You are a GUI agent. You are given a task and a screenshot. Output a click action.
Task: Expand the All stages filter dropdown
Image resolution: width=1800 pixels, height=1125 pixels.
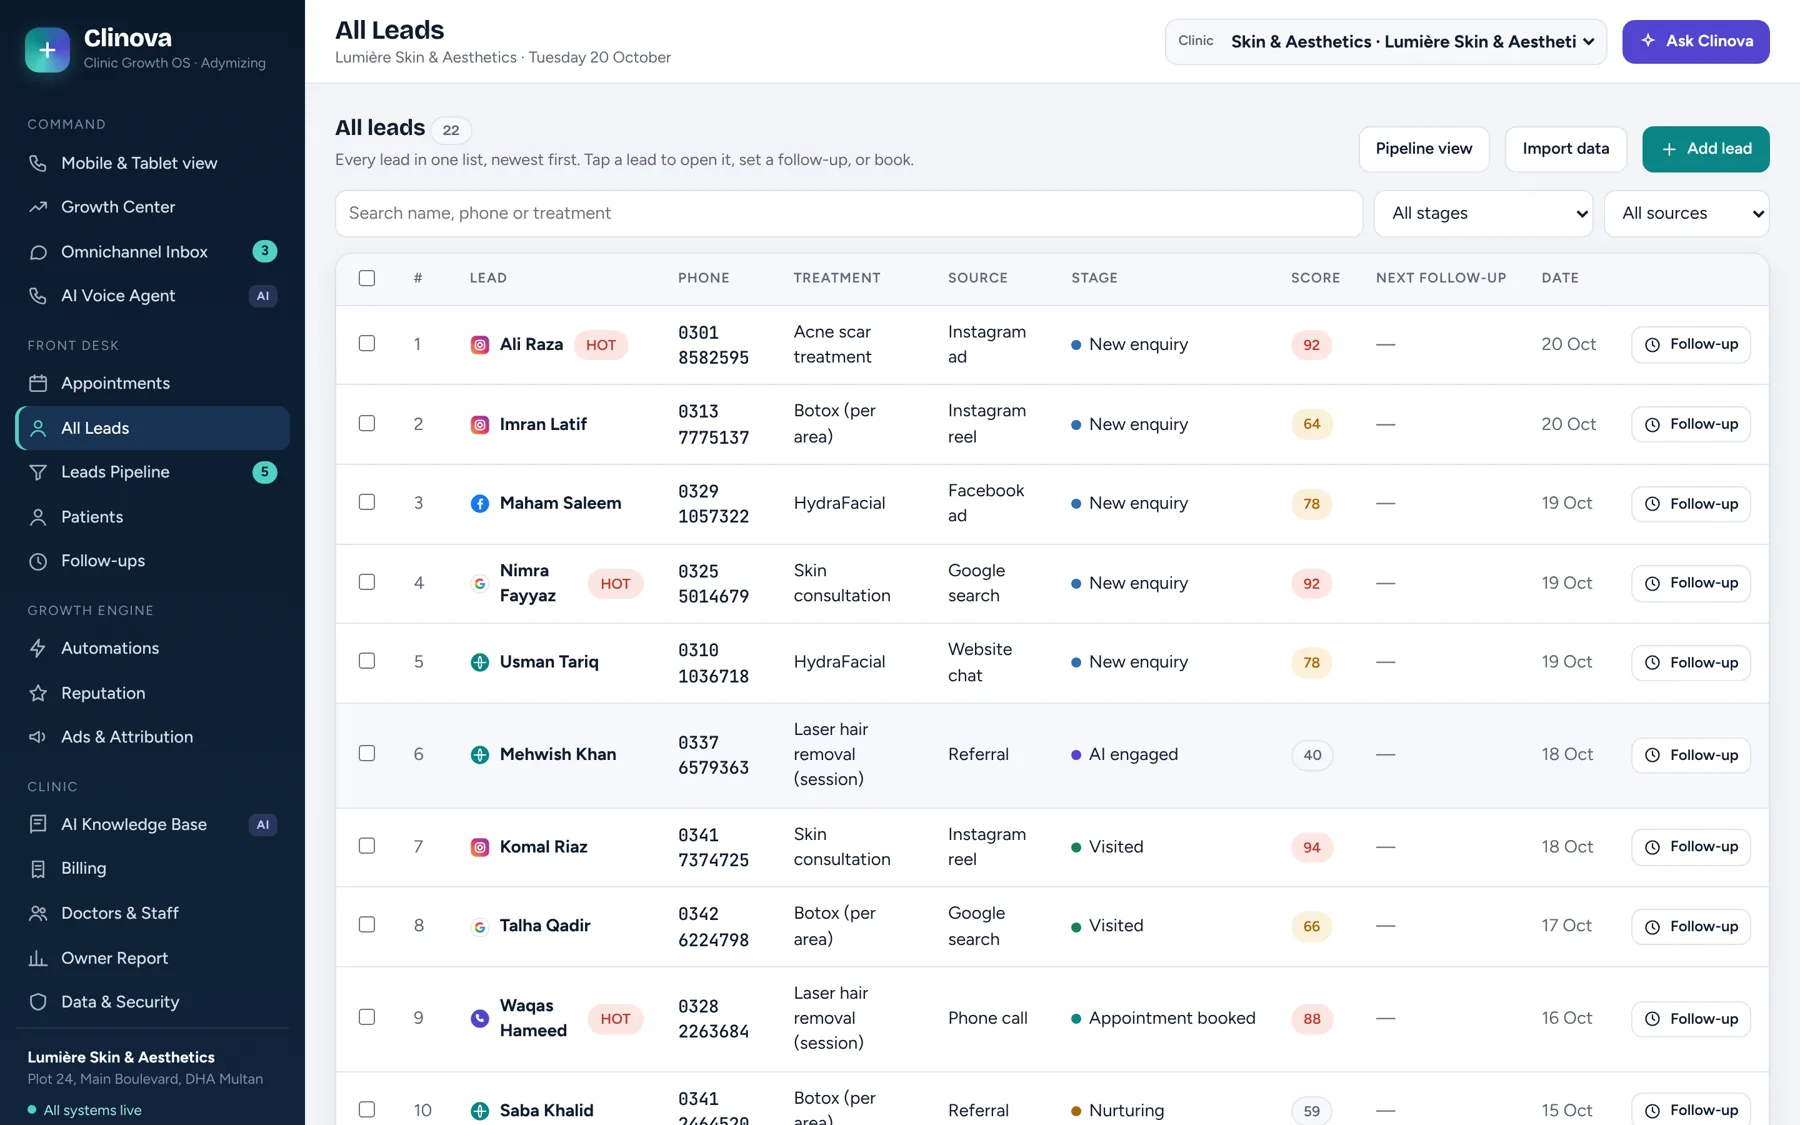click(x=1484, y=213)
